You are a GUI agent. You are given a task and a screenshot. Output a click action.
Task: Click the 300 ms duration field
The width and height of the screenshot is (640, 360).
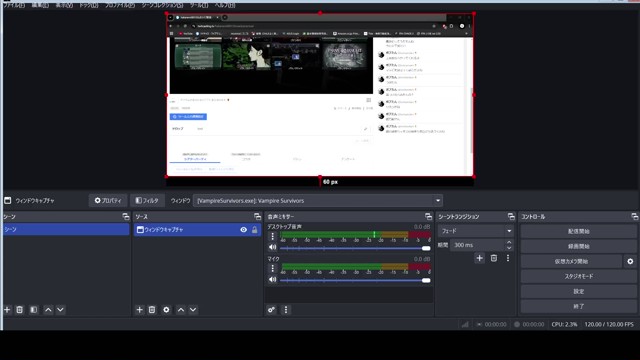478,245
